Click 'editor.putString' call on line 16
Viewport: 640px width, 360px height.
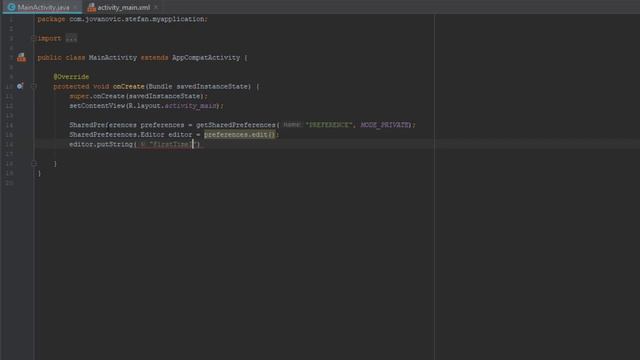(101, 144)
